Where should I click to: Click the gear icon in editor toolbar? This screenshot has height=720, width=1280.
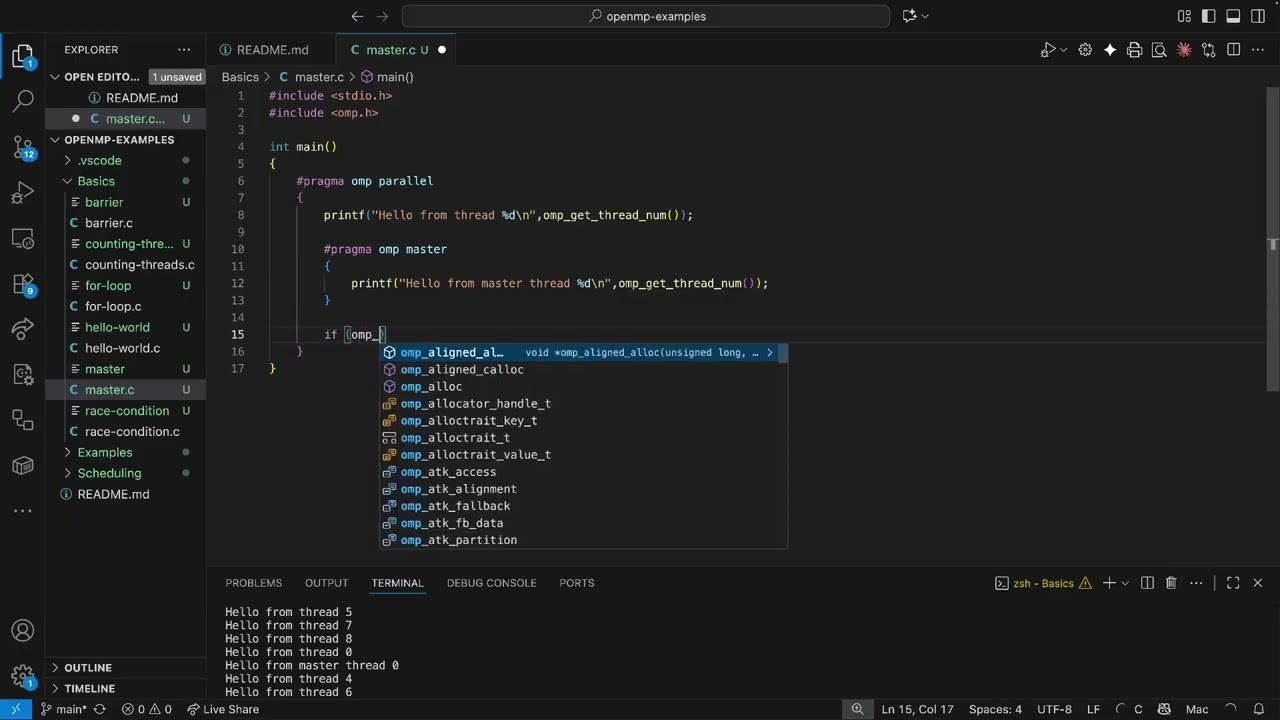click(1085, 50)
